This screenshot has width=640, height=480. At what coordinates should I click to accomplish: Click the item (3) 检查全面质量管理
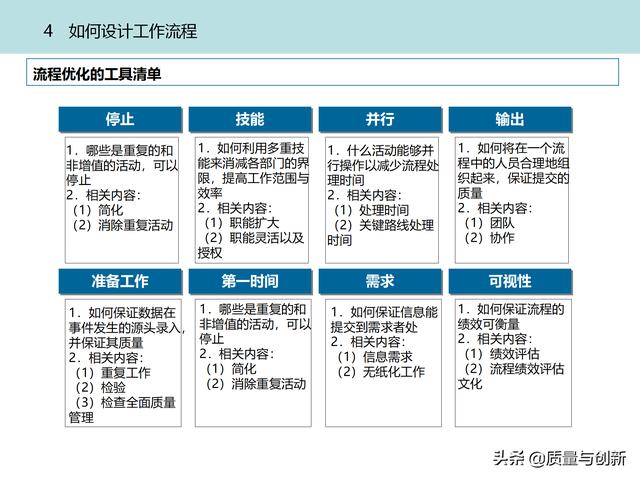[122, 410]
